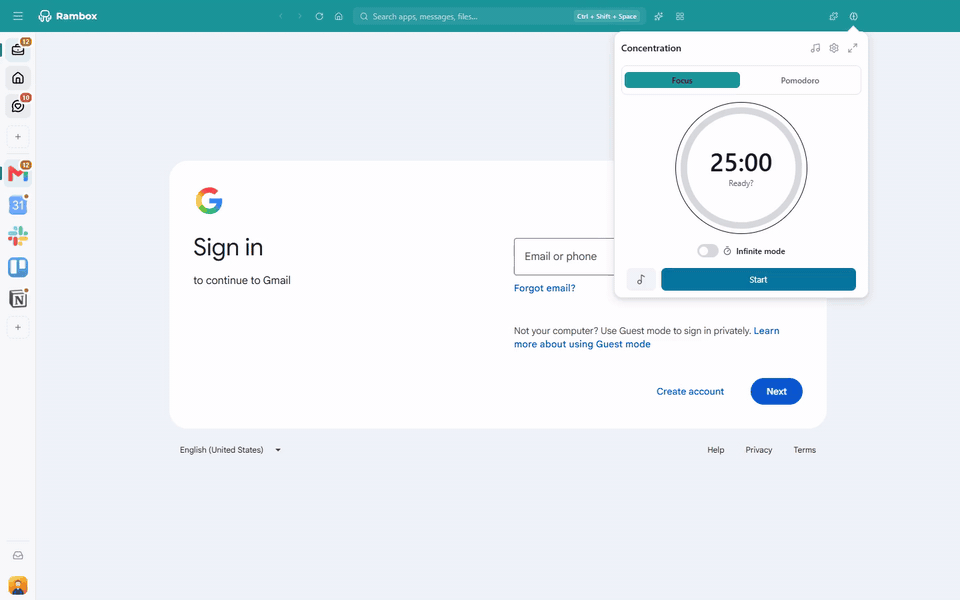Go back with the left arrow
960x600 pixels.
pos(281,17)
